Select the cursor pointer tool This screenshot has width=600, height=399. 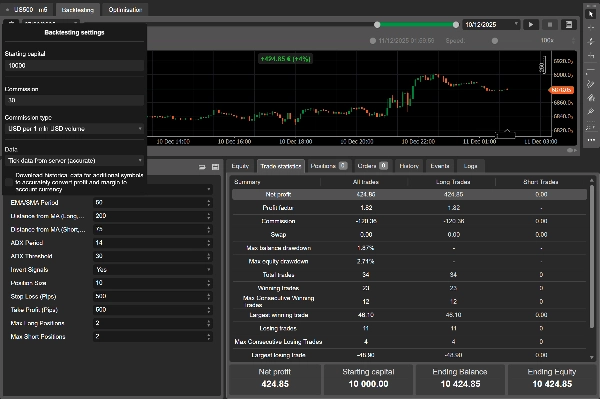pyautogui.click(x=591, y=14)
